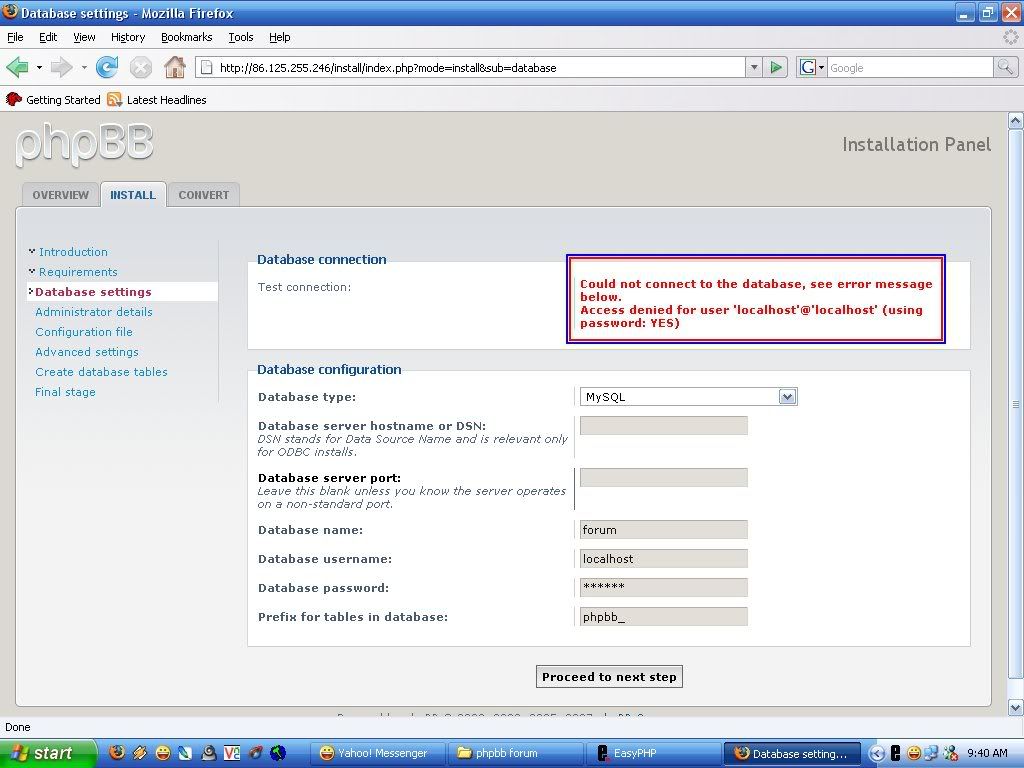Click the Google search box
1024x768 pixels.
point(910,67)
